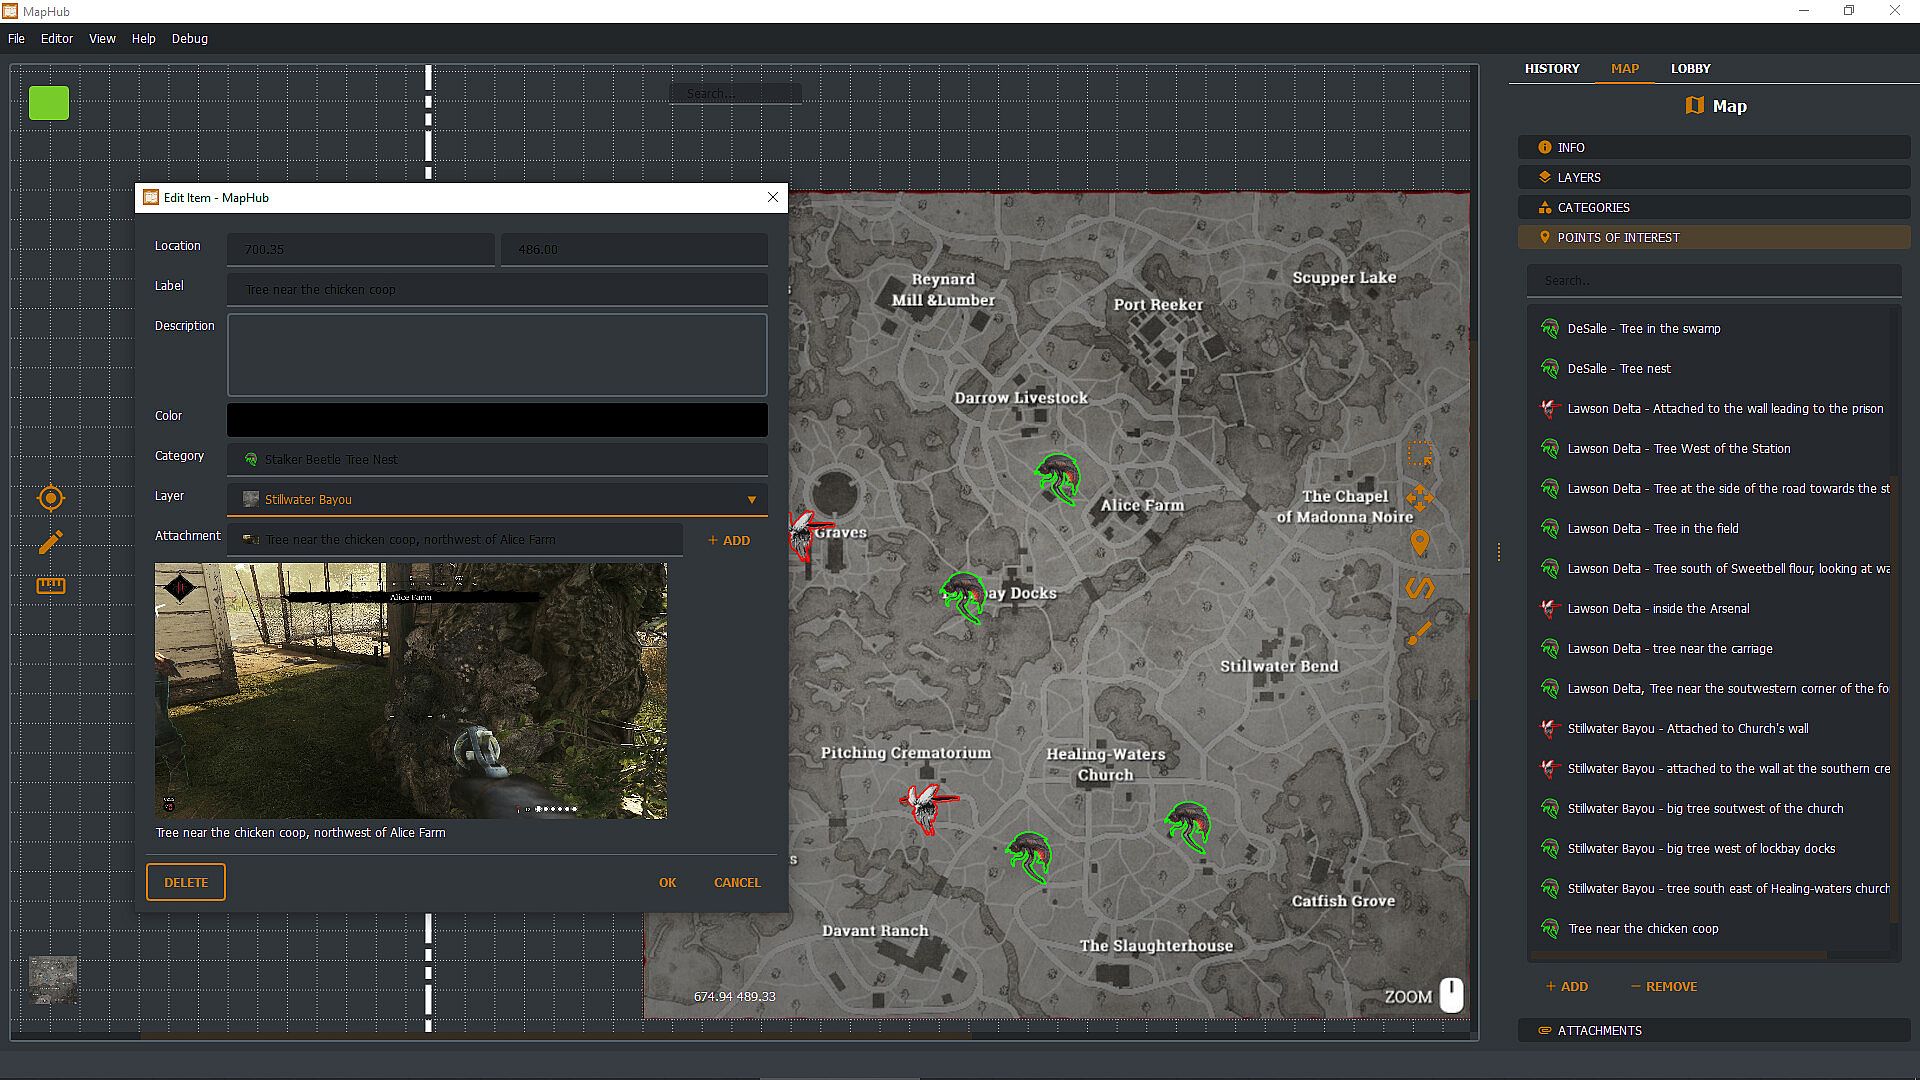Expand the LAYERS section
1920x1080 pixels.
pos(1713,177)
